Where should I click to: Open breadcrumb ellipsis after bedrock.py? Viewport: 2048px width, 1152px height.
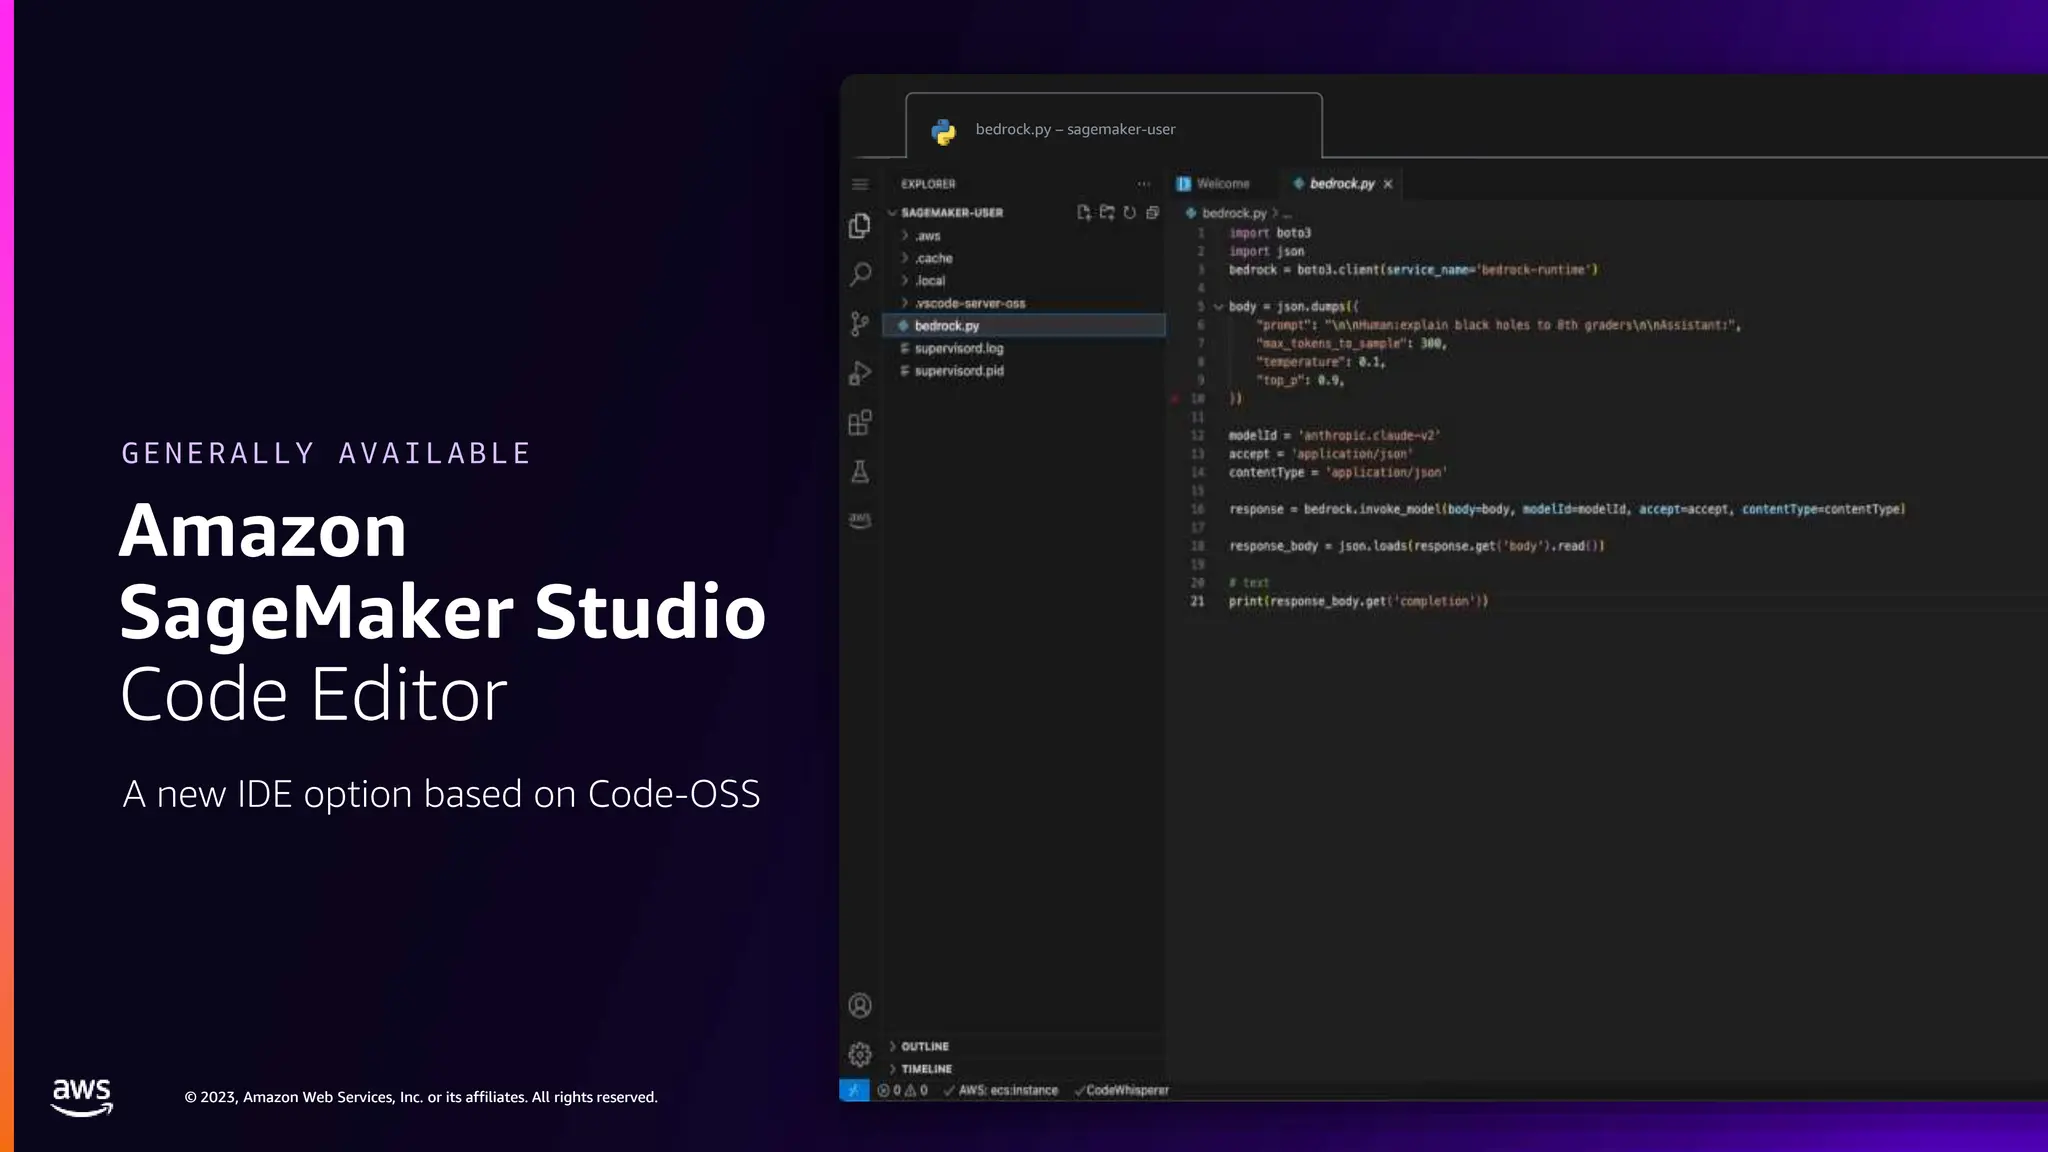tap(1287, 214)
